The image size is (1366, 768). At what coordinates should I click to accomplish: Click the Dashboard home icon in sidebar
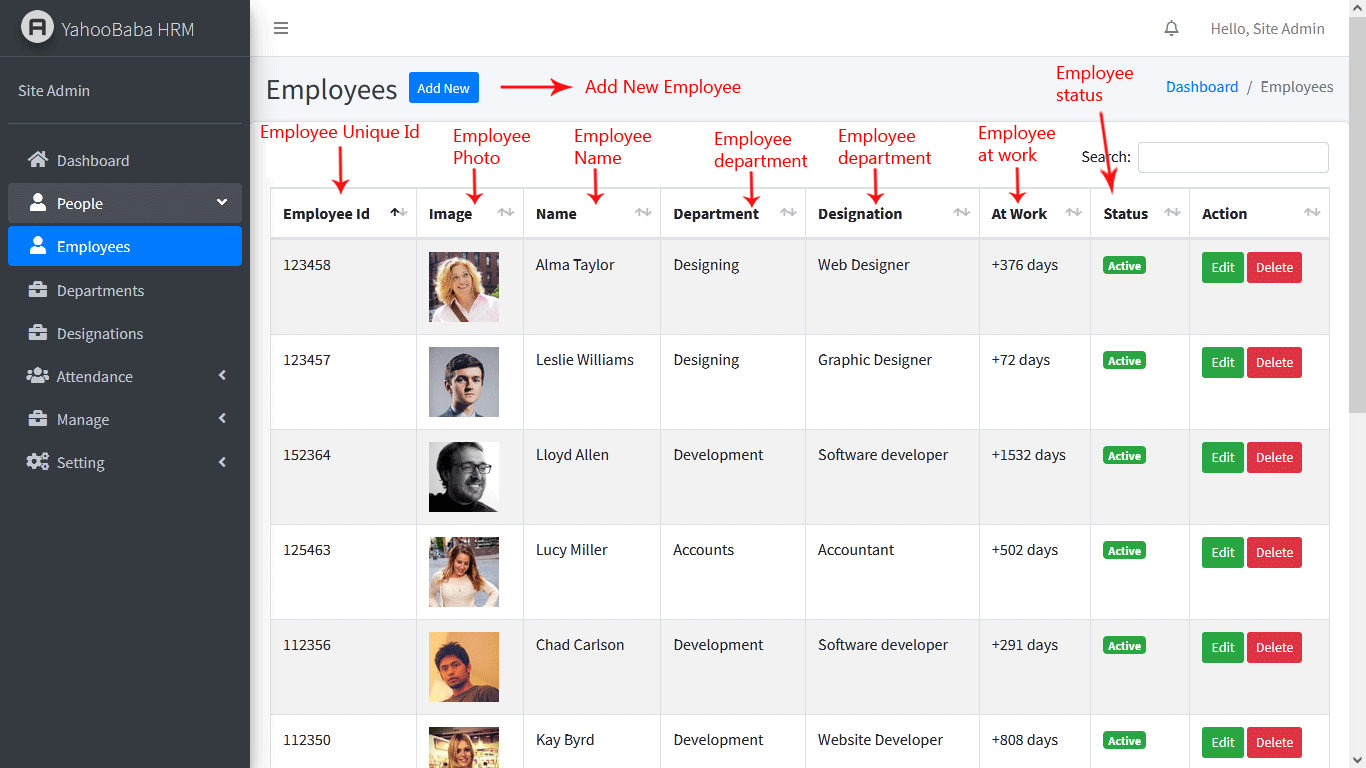tap(38, 160)
